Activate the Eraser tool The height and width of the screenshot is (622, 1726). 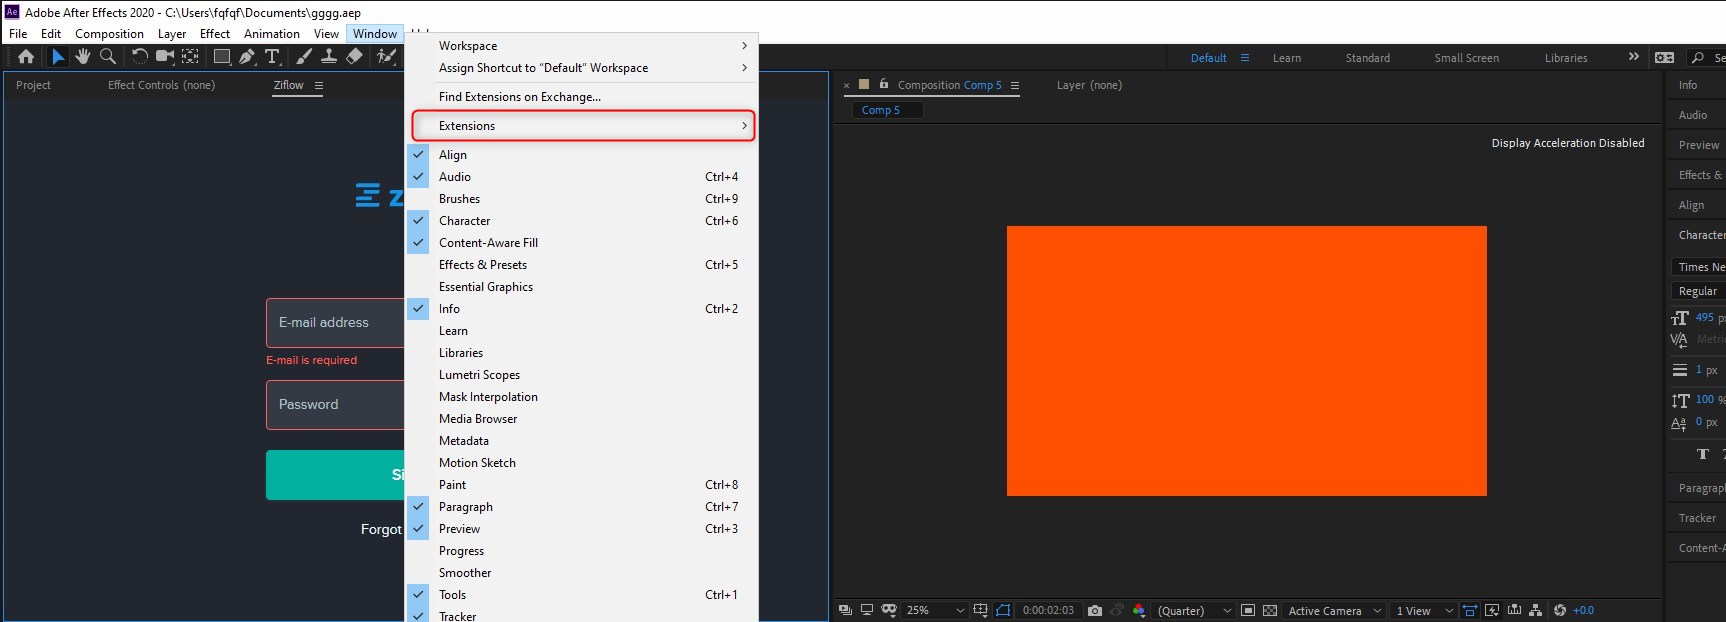pyautogui.click(x=354, y=57)
